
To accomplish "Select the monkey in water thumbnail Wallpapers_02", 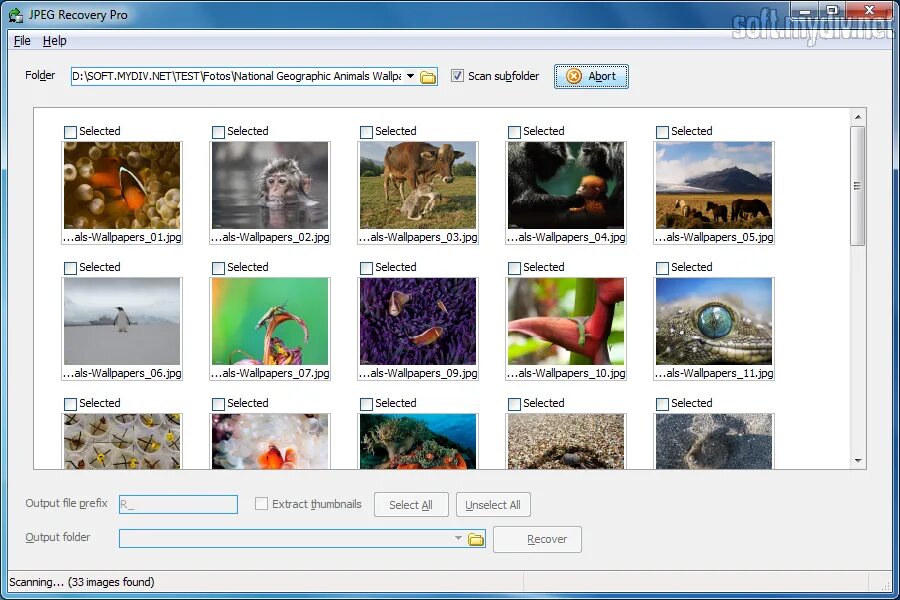I will [270, 185].
